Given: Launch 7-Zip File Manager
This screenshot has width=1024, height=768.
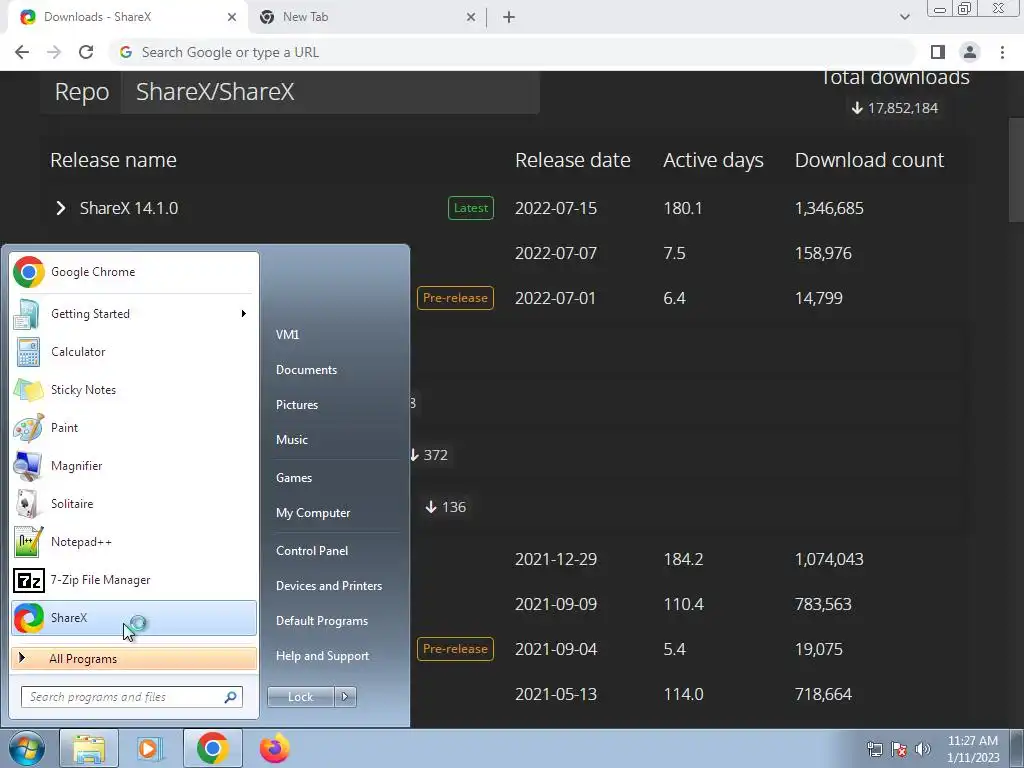Looking at the screenshot, I should (x=133, y=580).
